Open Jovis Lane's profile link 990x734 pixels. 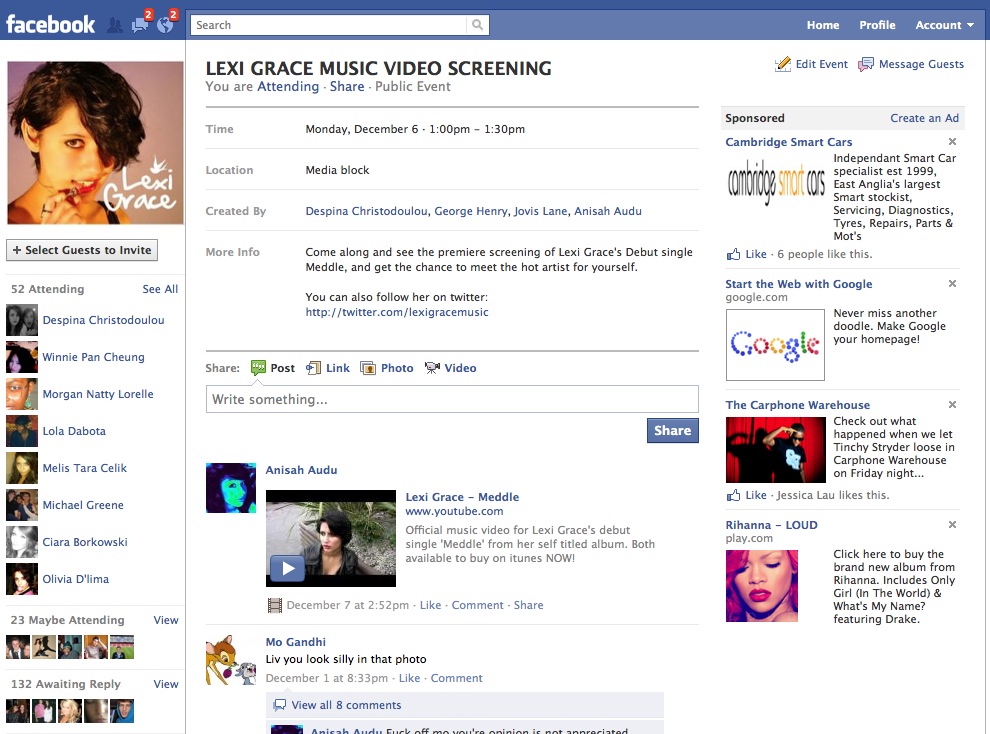tap(540, 211)
